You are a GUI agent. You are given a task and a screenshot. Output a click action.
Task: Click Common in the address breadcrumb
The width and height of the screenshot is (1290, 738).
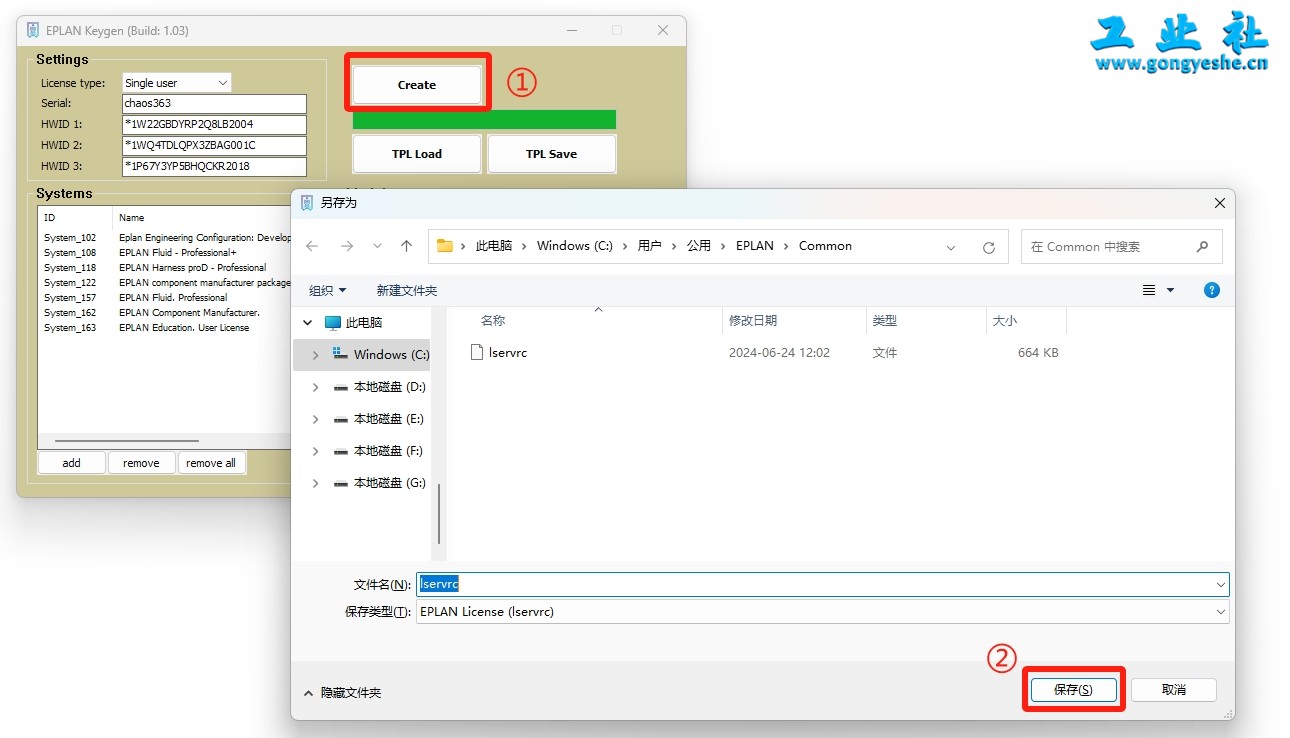tap(826, 246)
